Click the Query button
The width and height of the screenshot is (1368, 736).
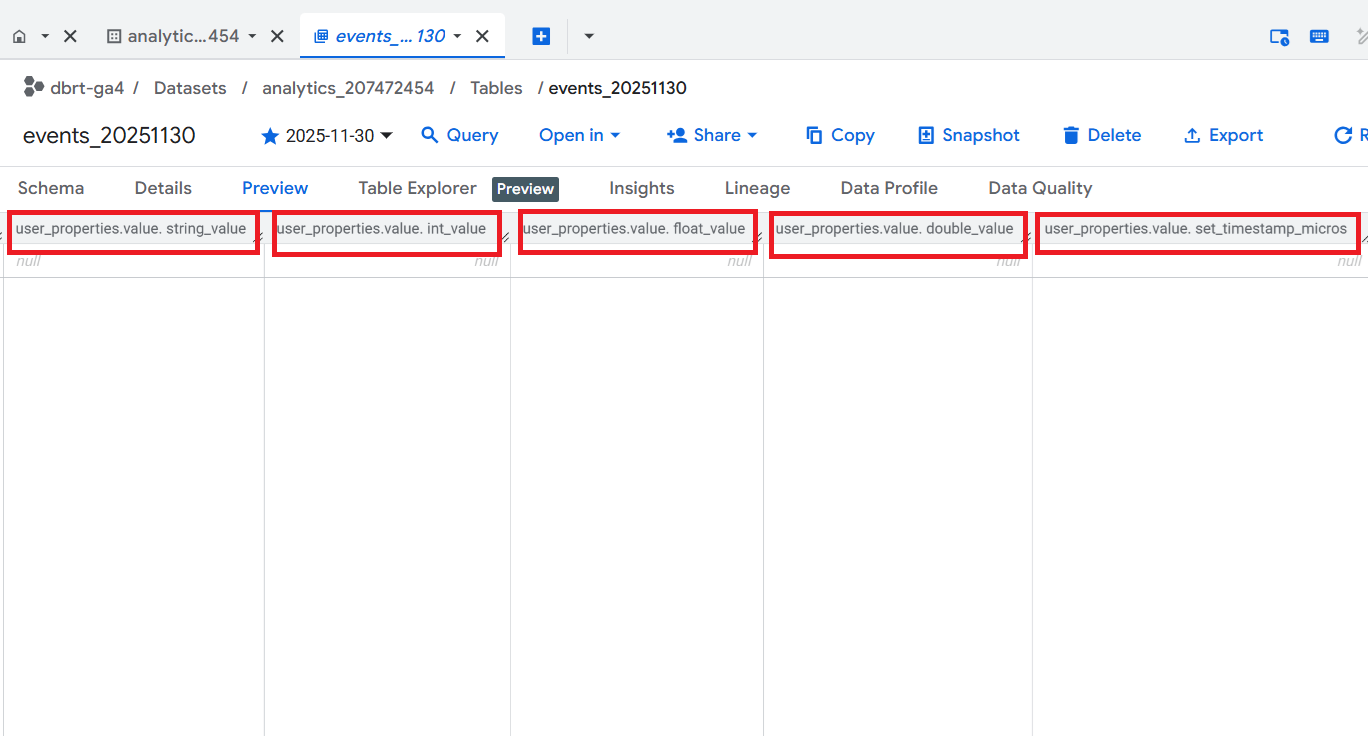(x=459, y=135)
